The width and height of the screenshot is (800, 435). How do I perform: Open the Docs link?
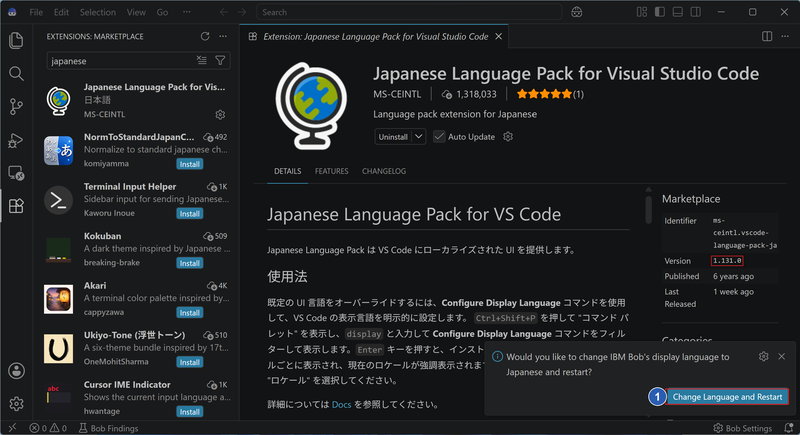pos(341,404)
